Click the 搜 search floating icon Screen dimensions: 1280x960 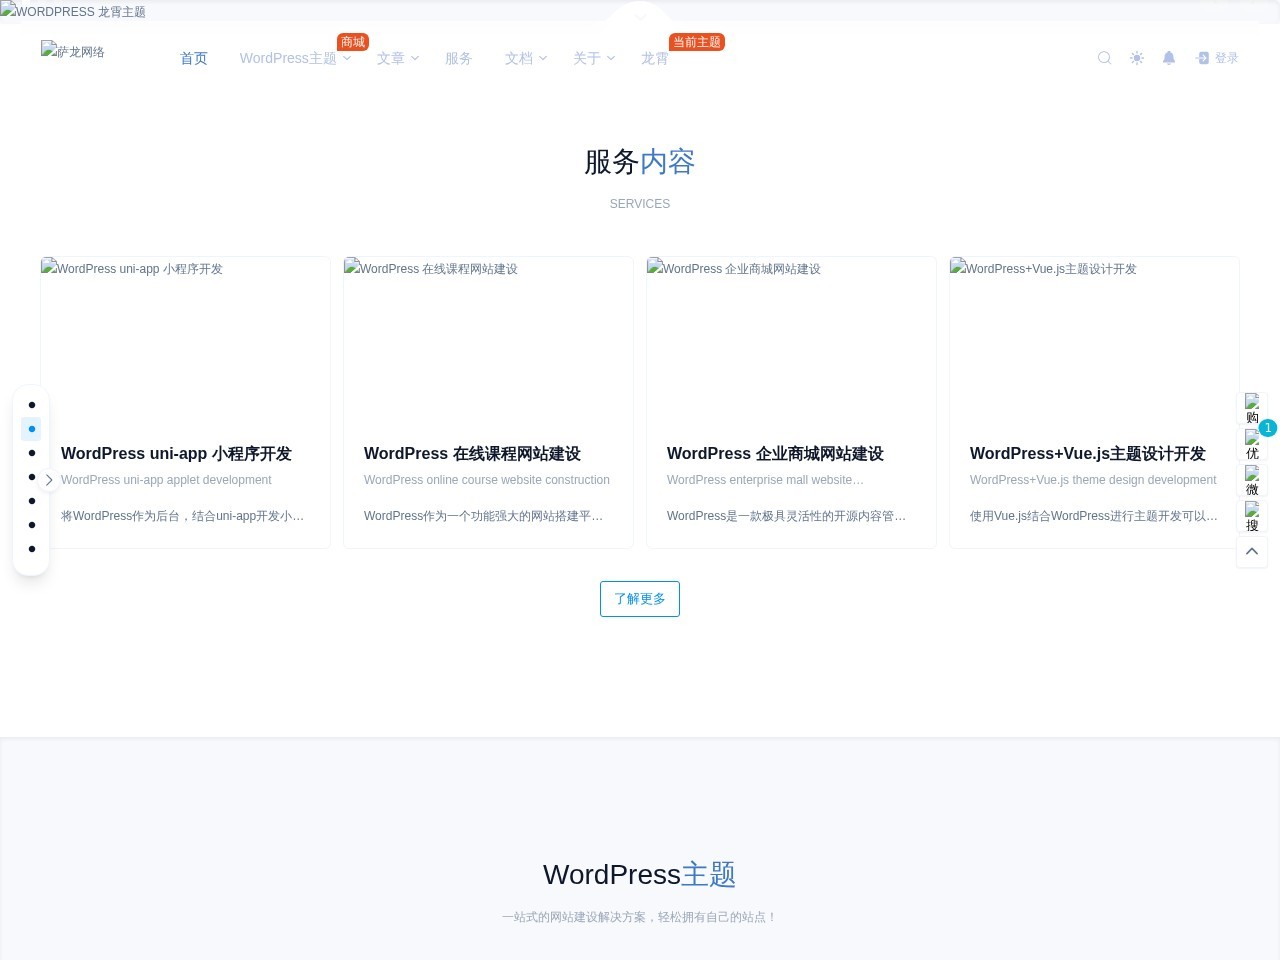click(x=1252, y=517)
